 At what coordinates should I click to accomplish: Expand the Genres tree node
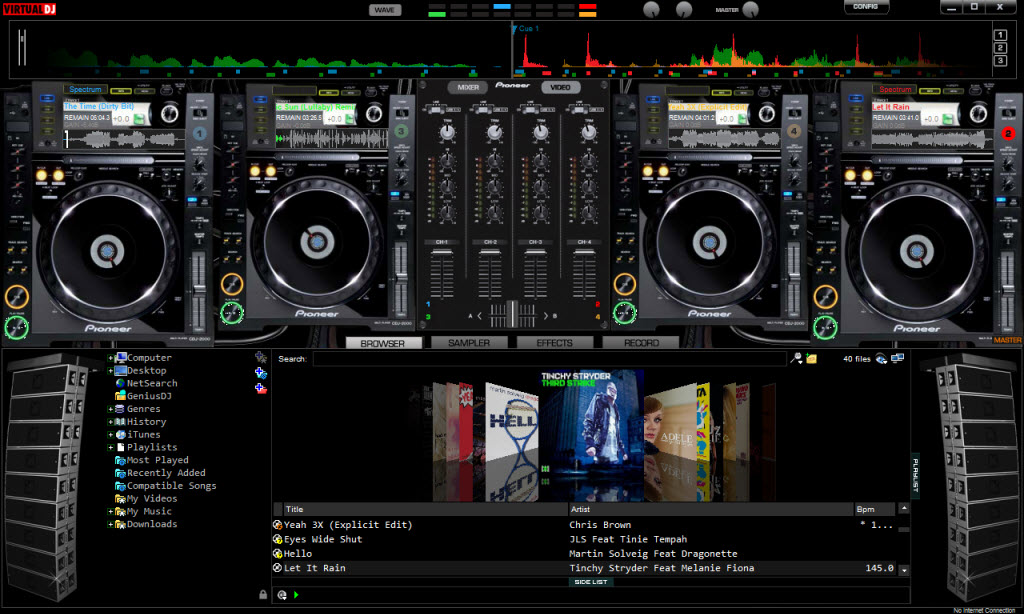(x=110, y=409)
